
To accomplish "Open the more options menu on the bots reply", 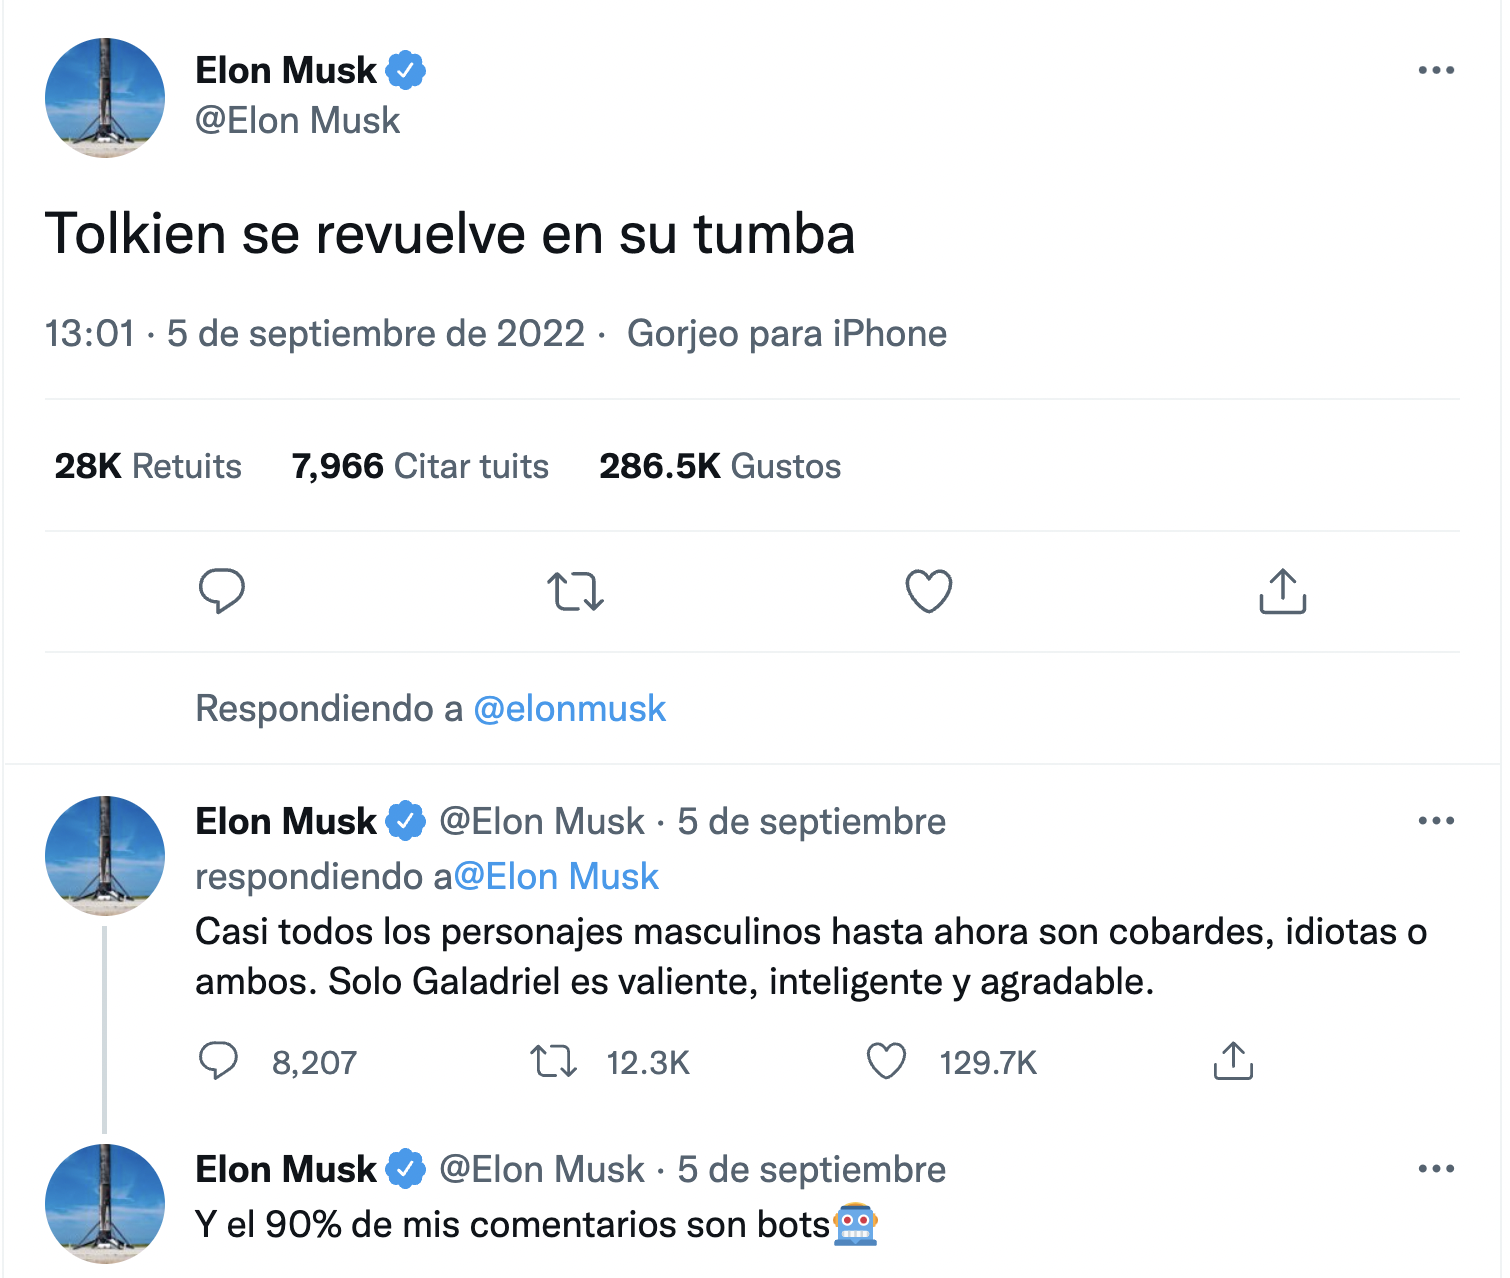I will 1436,1169.
